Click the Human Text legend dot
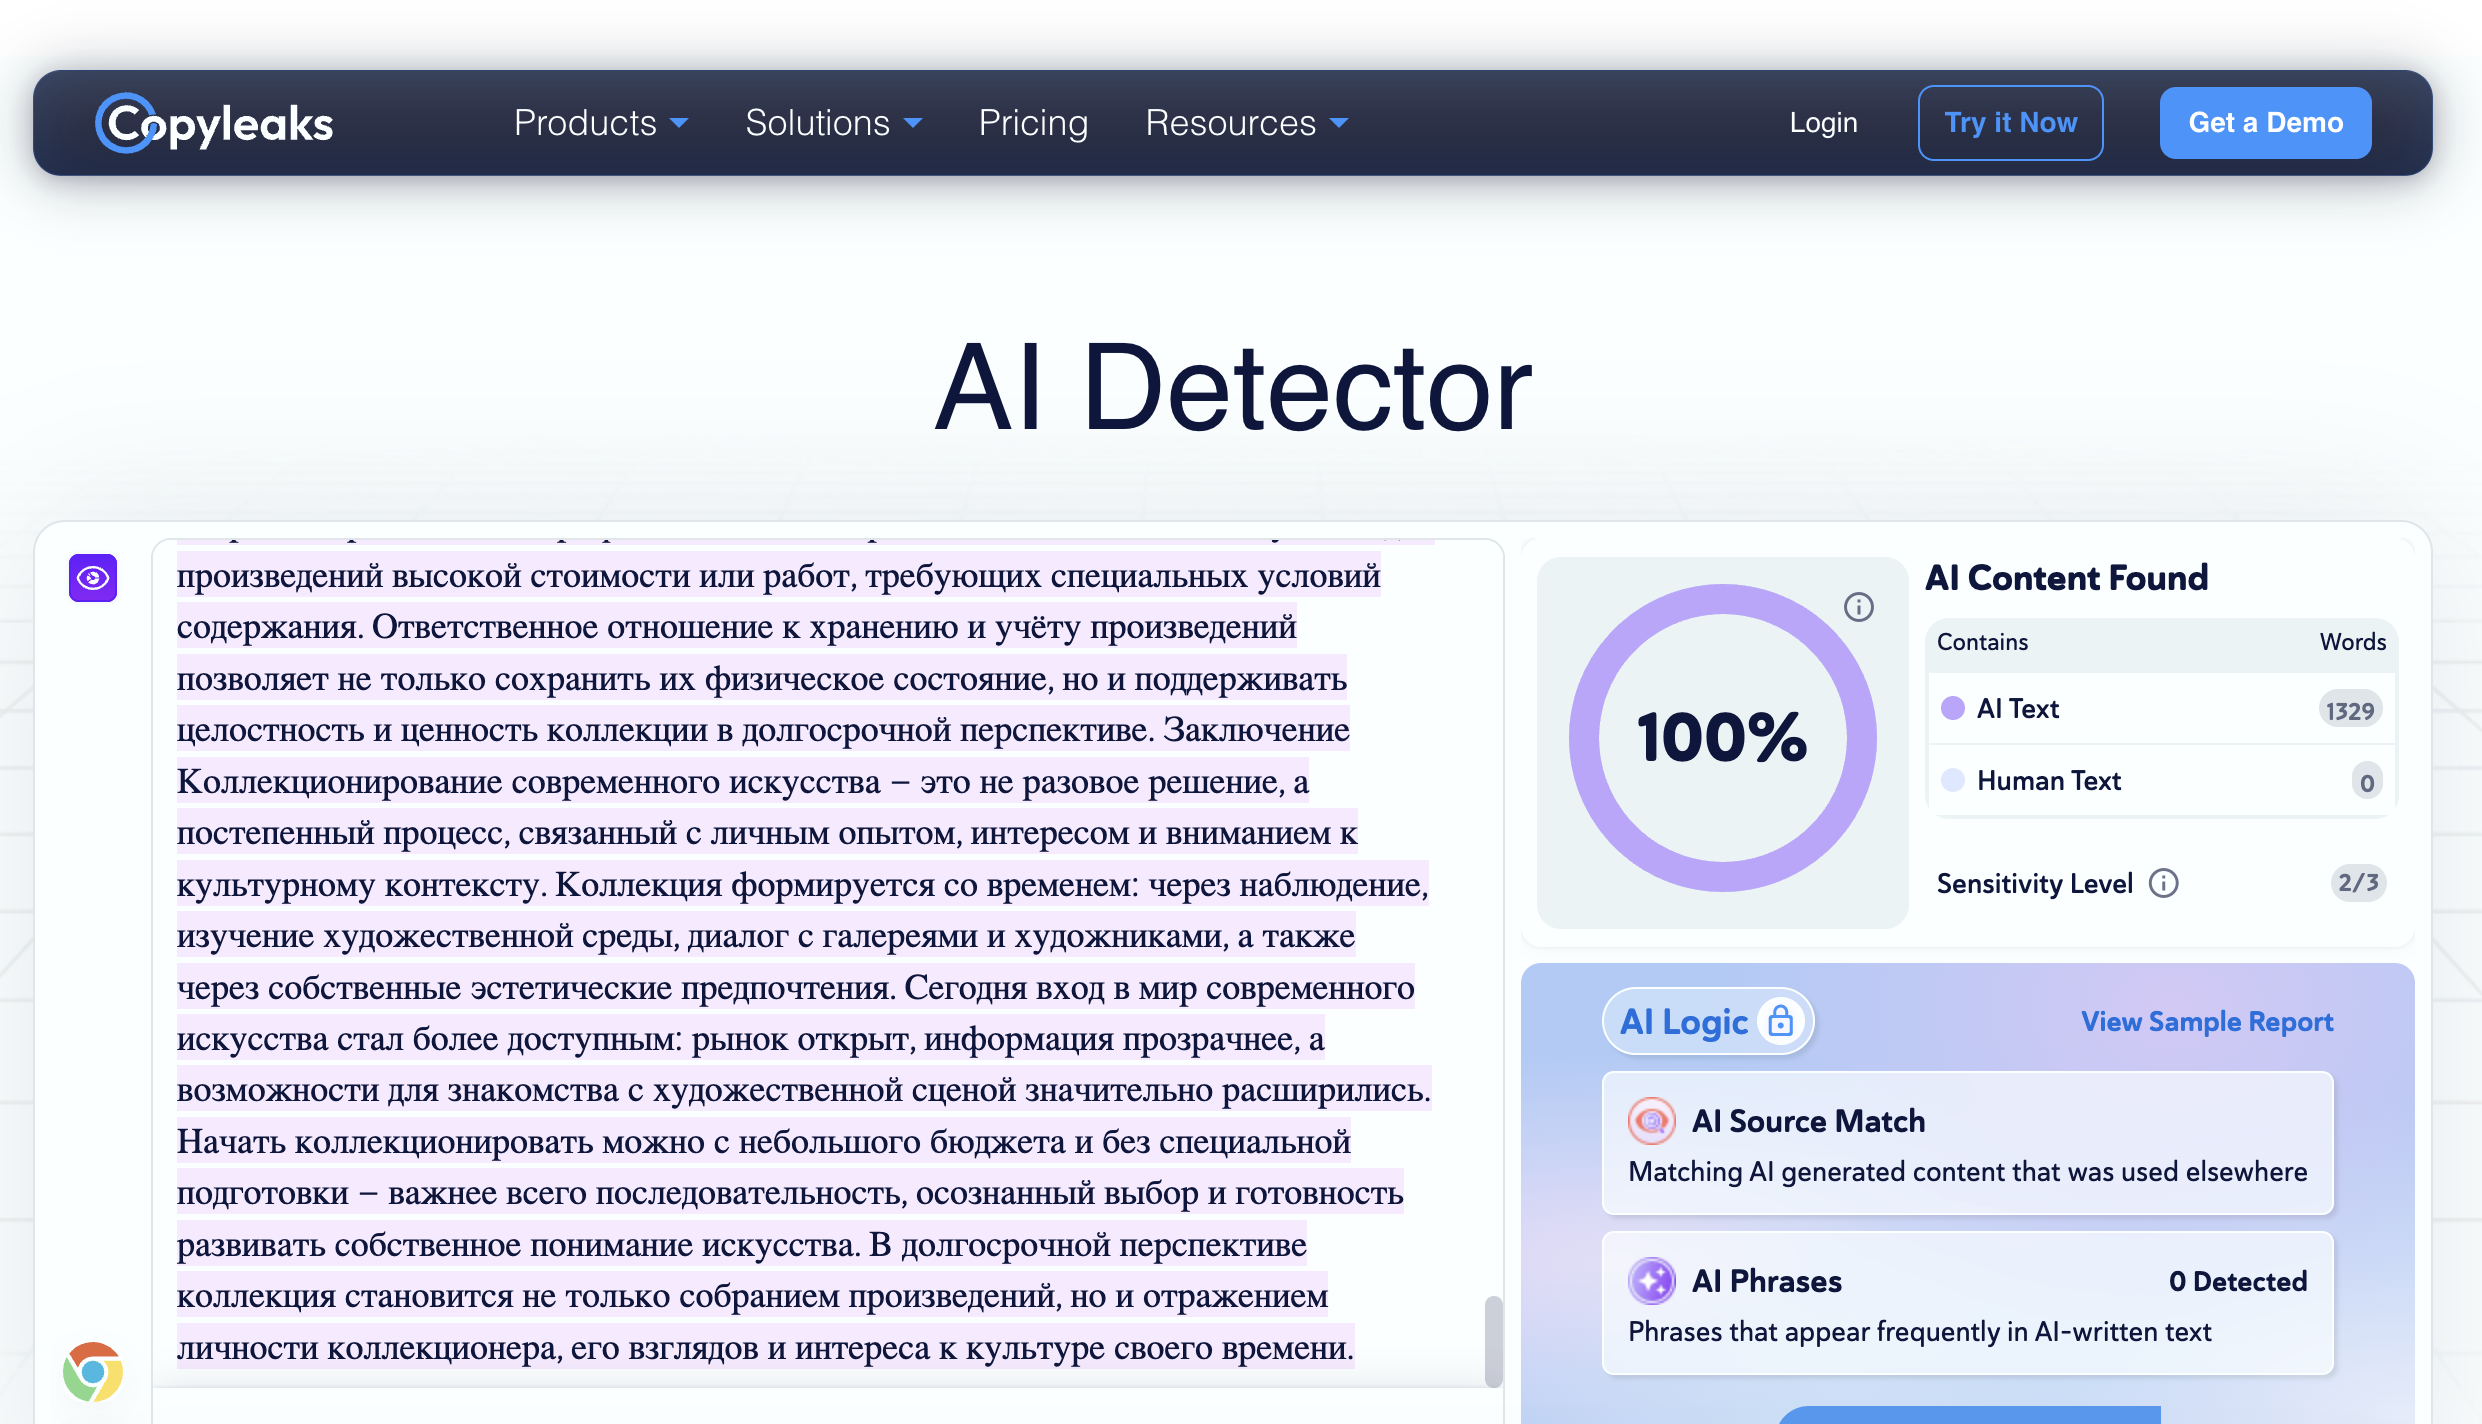Image resolution: width=2482 pixels, height=1424 pixels. click(1952, 780)
